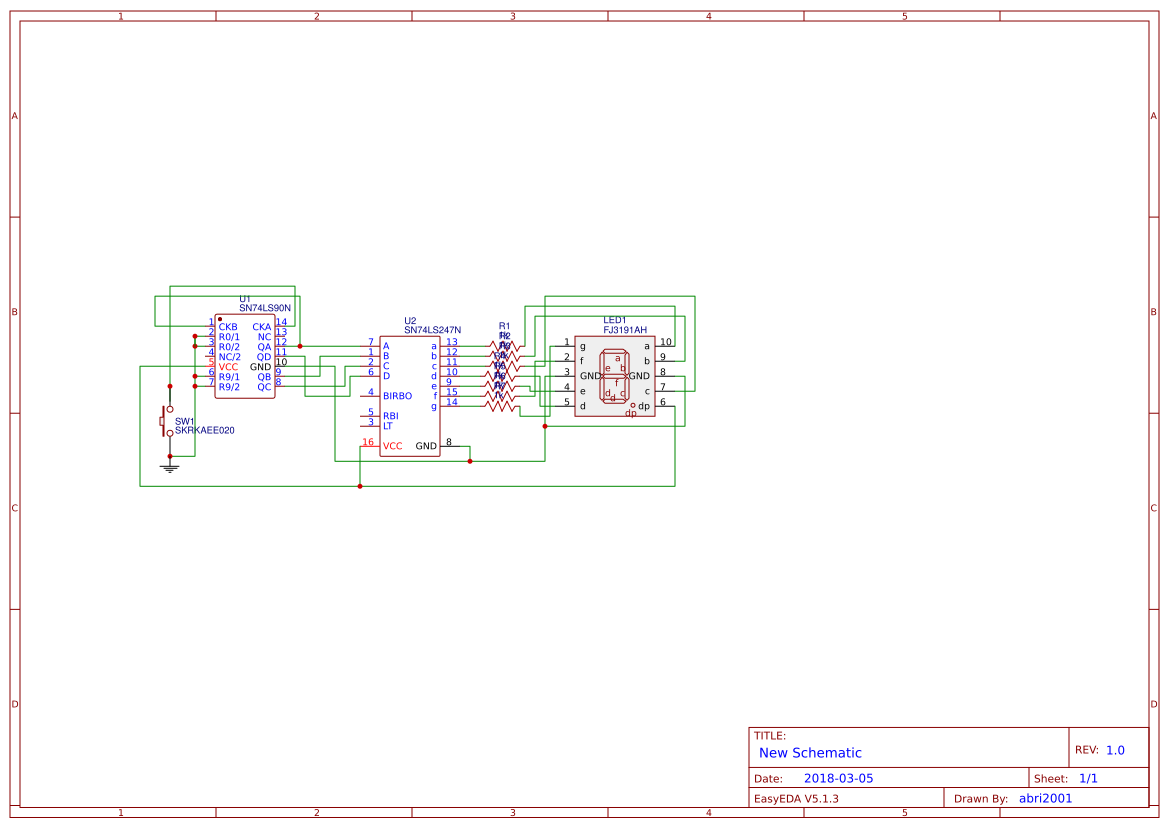Select the red VCC pin label on U2
Image resolution: width=1169 pixels, height=828 pixels.
[392, 445]
